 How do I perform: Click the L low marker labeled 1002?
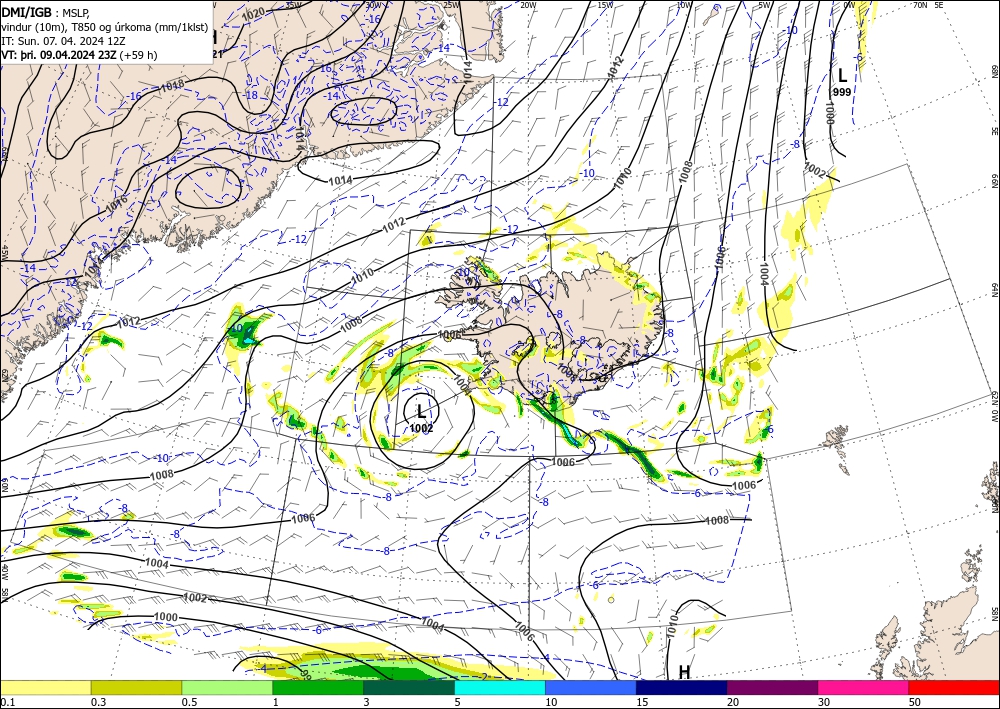click(x=421, y=411)
